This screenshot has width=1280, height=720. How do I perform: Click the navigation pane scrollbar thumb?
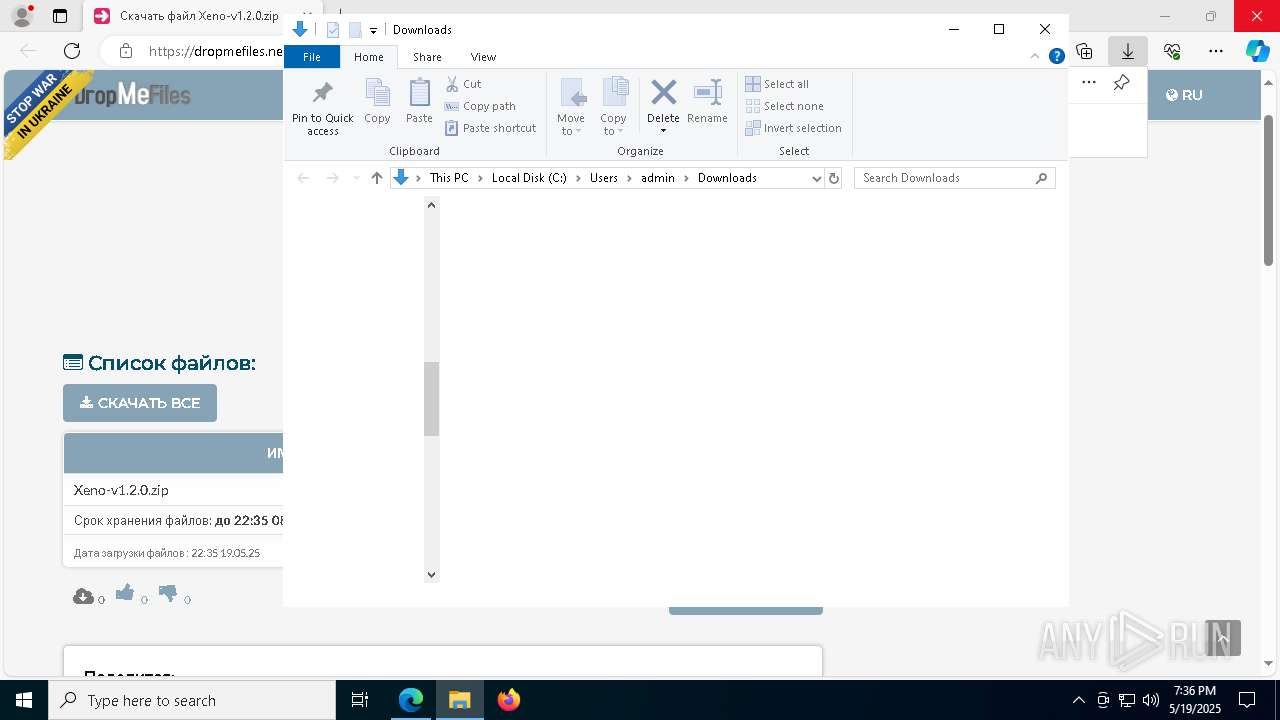pyautogui.click(x=432, y=399)
